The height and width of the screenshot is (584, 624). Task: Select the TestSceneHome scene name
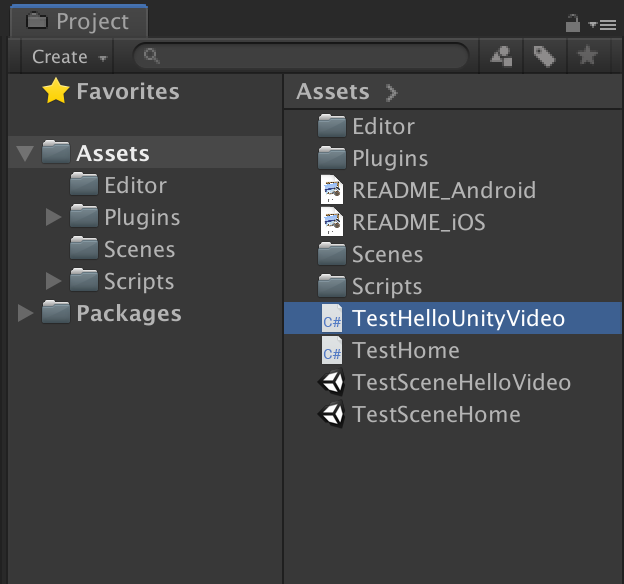(x=437, y=414)
